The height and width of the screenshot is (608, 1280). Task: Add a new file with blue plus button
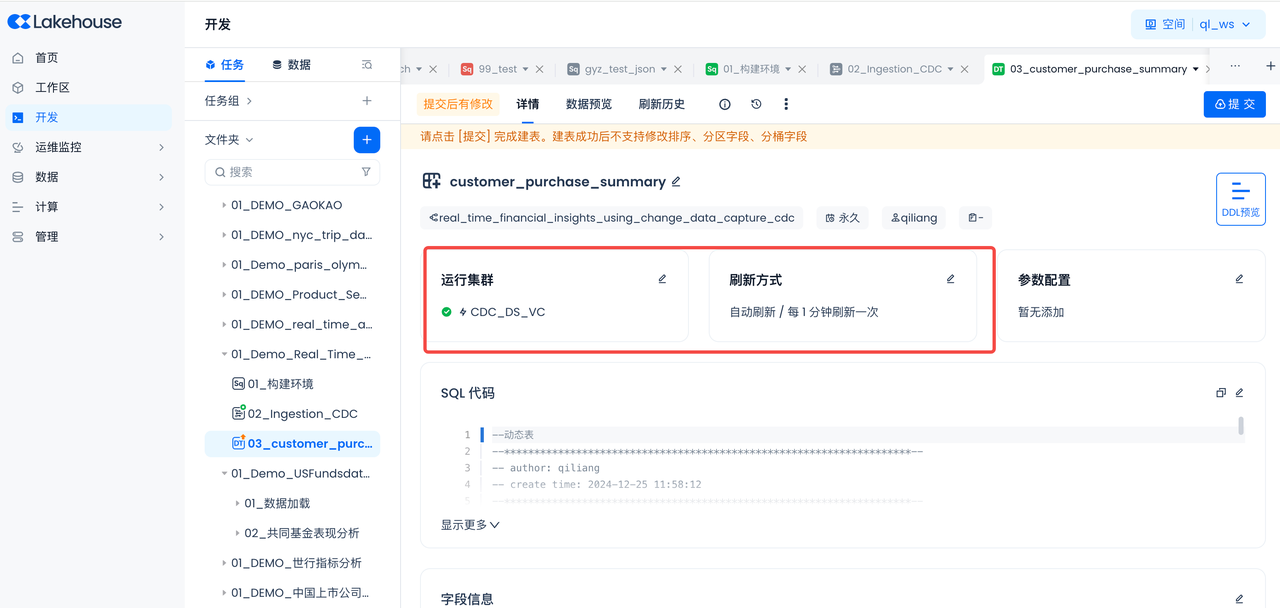coord(367,140)
